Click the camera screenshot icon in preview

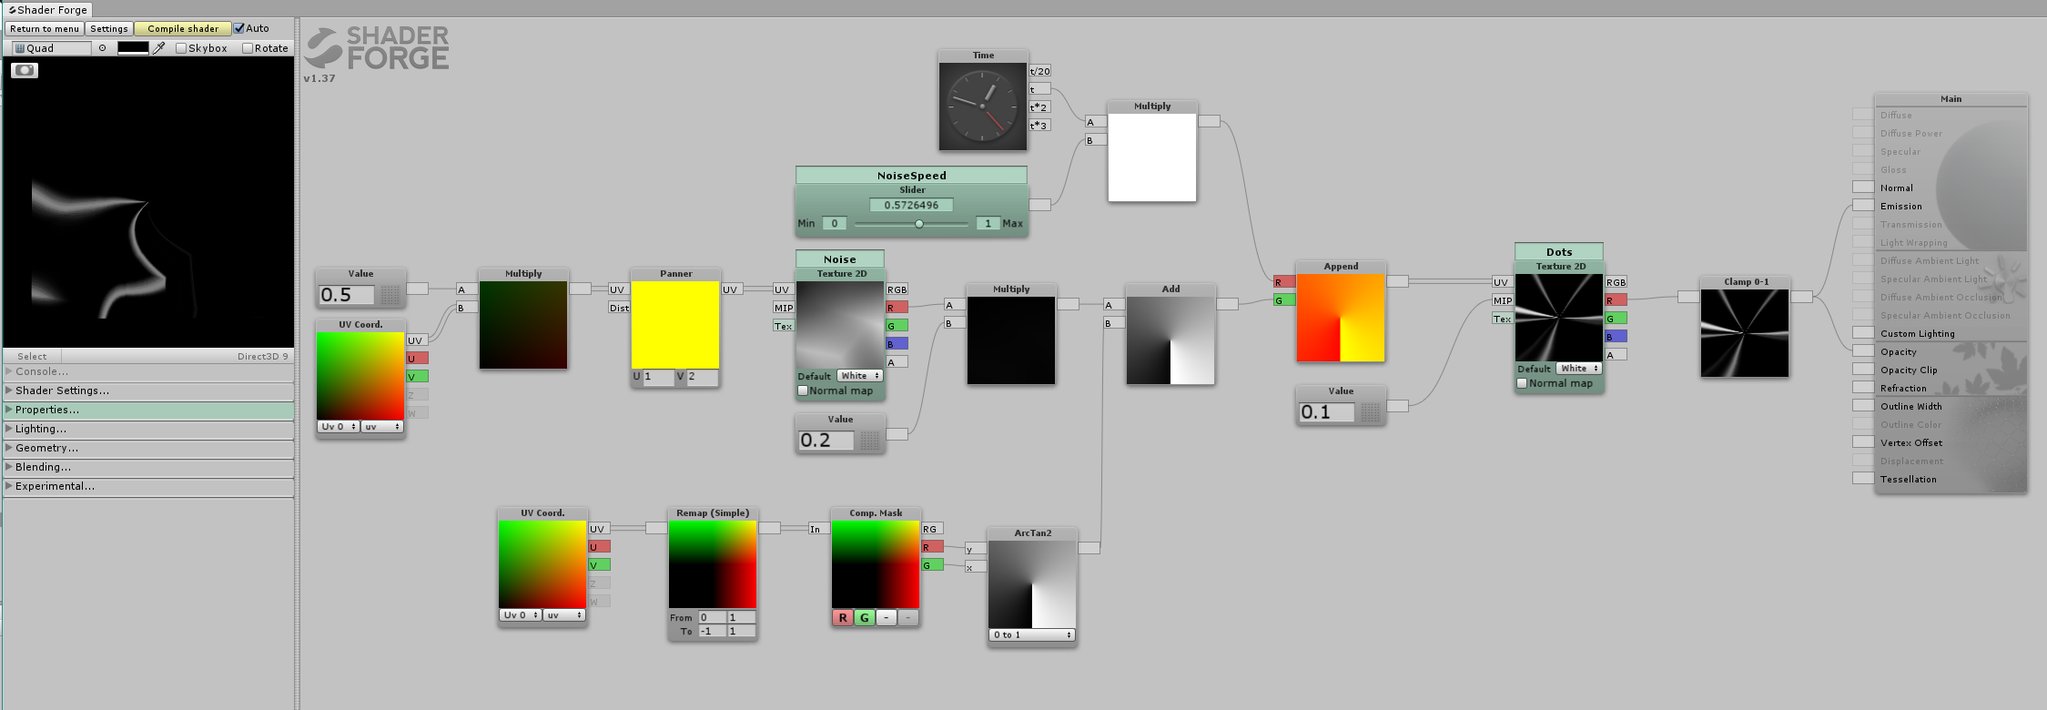pos(25,70)
